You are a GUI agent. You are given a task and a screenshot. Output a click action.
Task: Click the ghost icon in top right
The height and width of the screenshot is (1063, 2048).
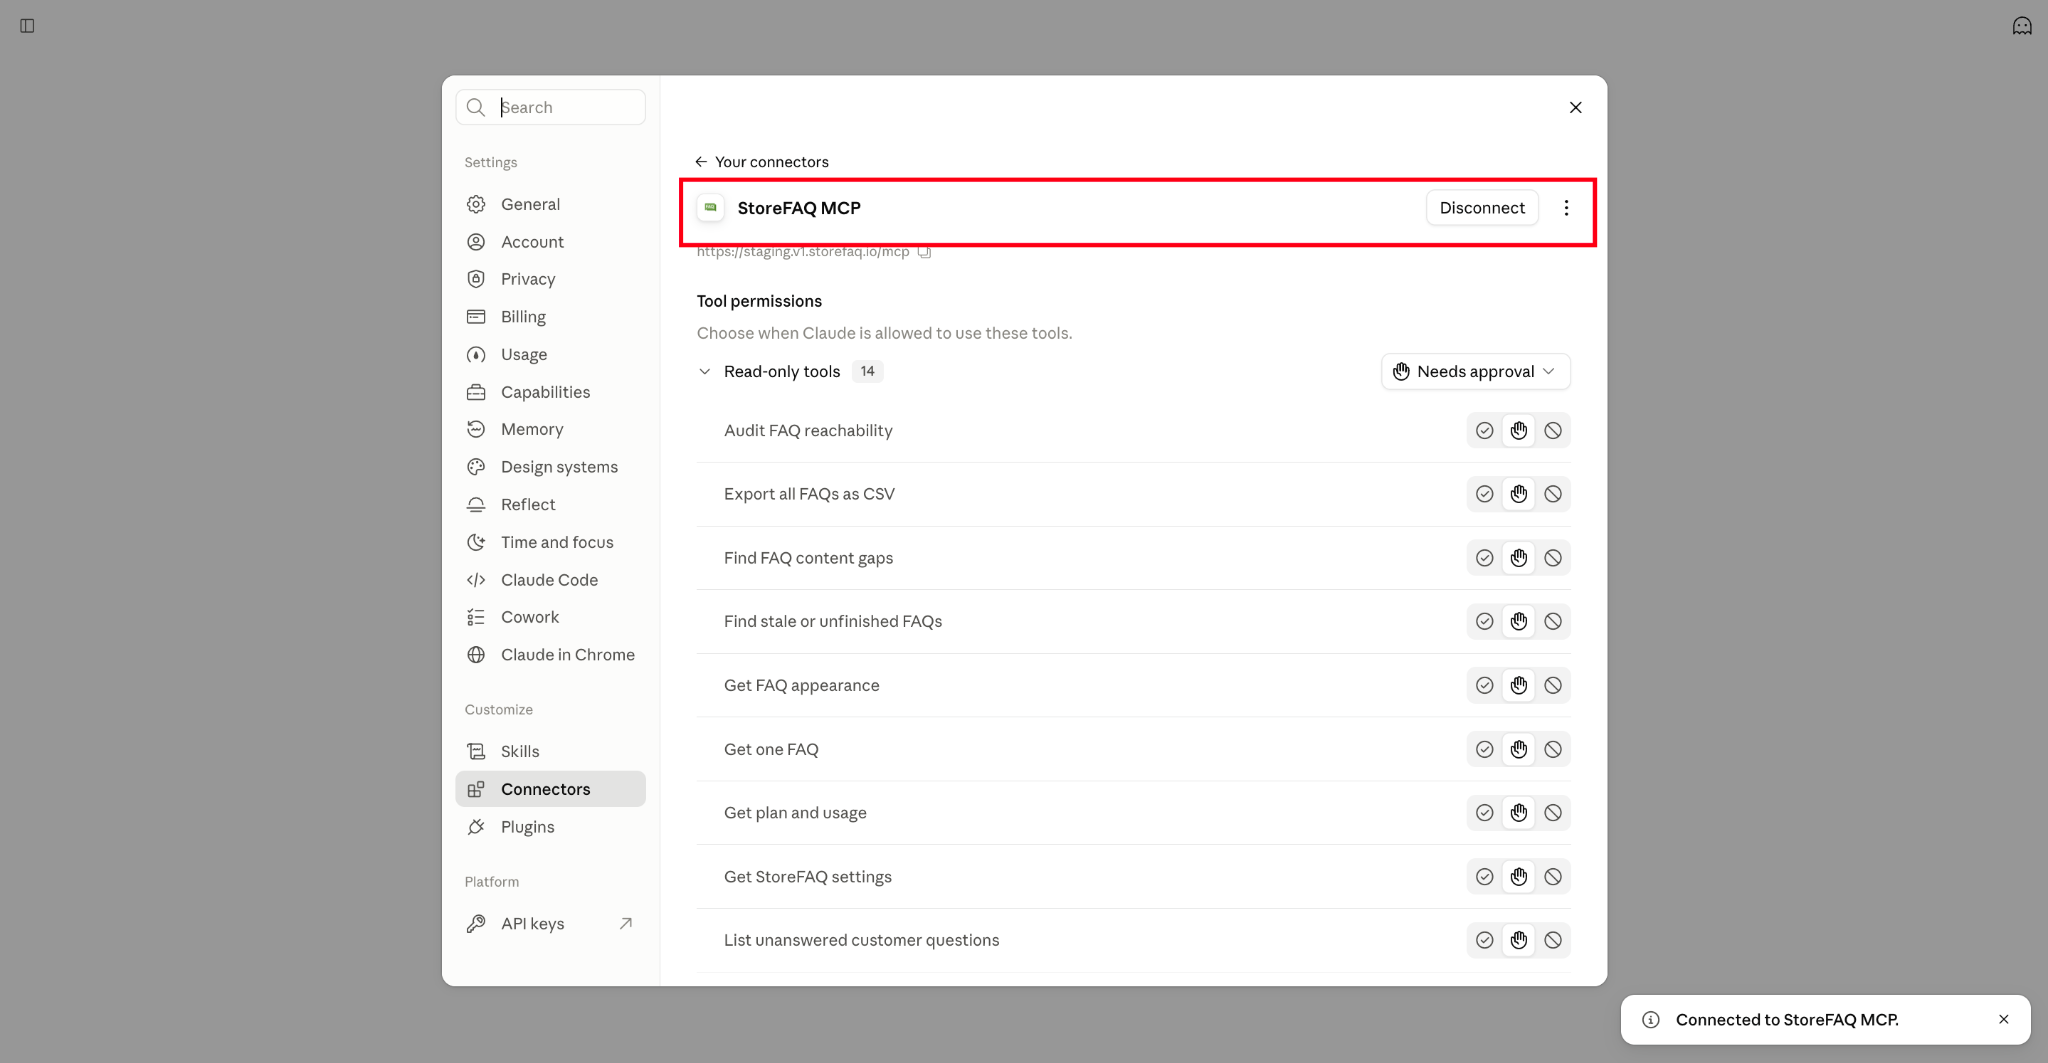point(2021,26)
